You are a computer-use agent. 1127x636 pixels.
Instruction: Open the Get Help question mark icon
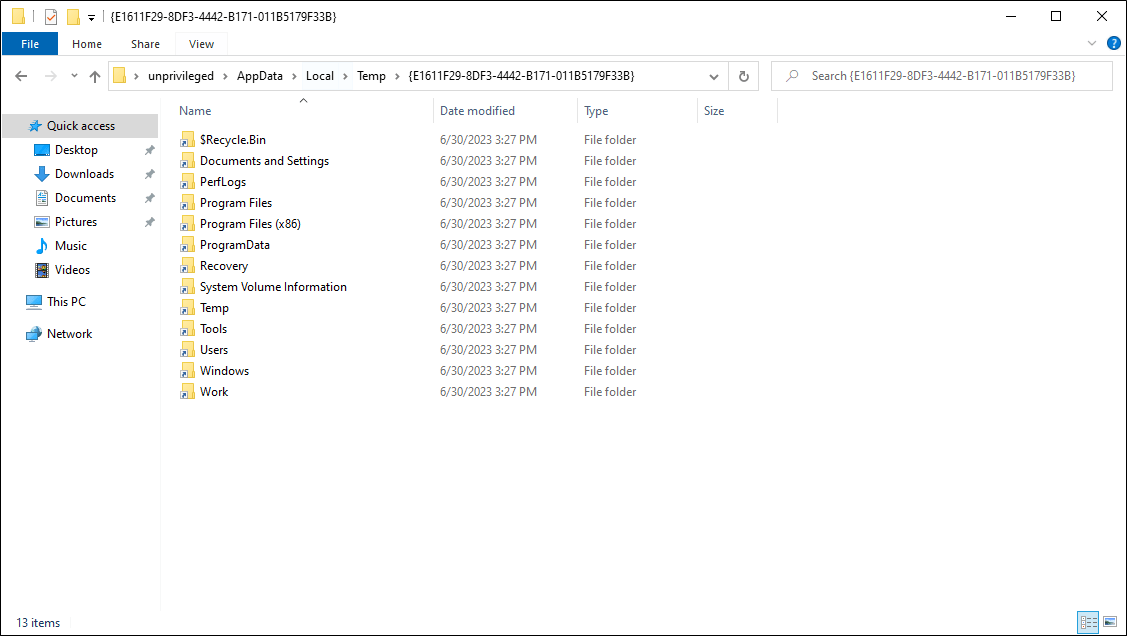click(1113, 43)
